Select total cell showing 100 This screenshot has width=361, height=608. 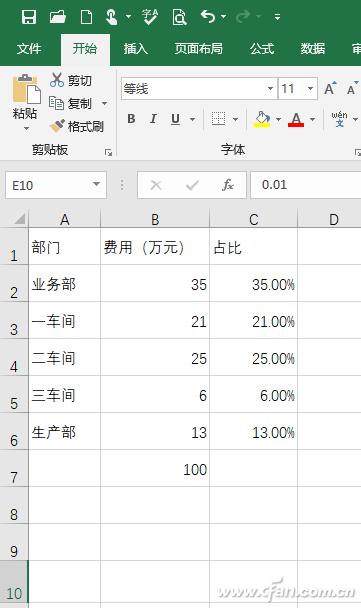(x=155, y=468)
